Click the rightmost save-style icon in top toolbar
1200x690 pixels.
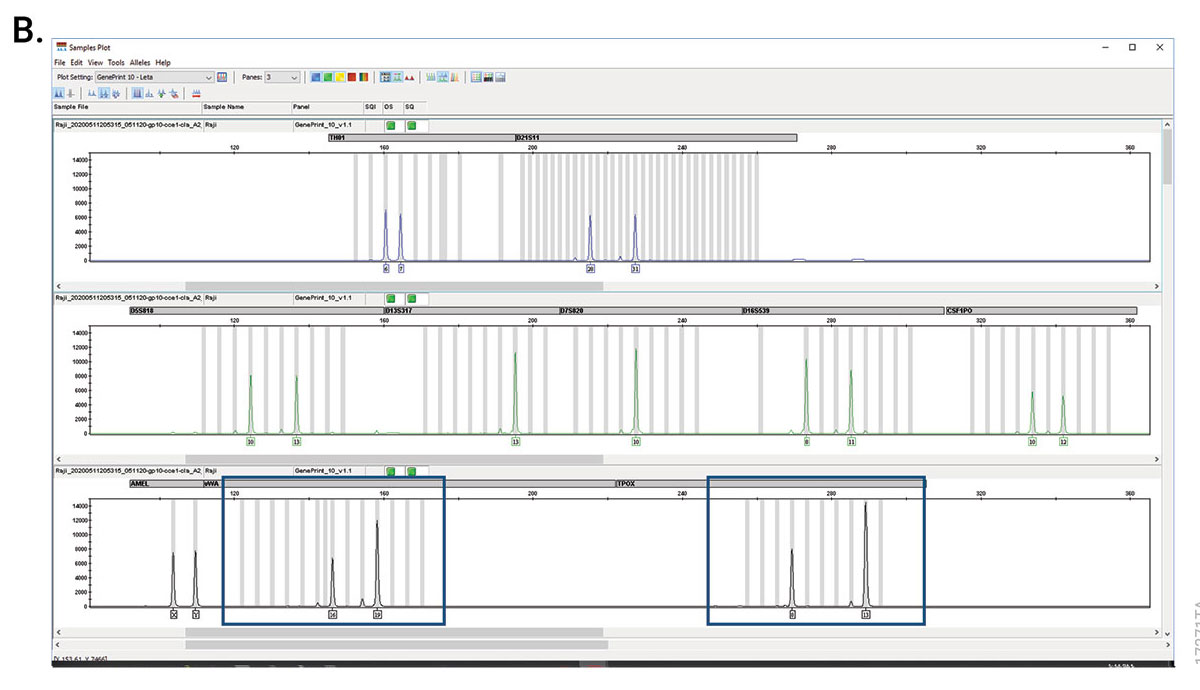[x=500, y=77]
